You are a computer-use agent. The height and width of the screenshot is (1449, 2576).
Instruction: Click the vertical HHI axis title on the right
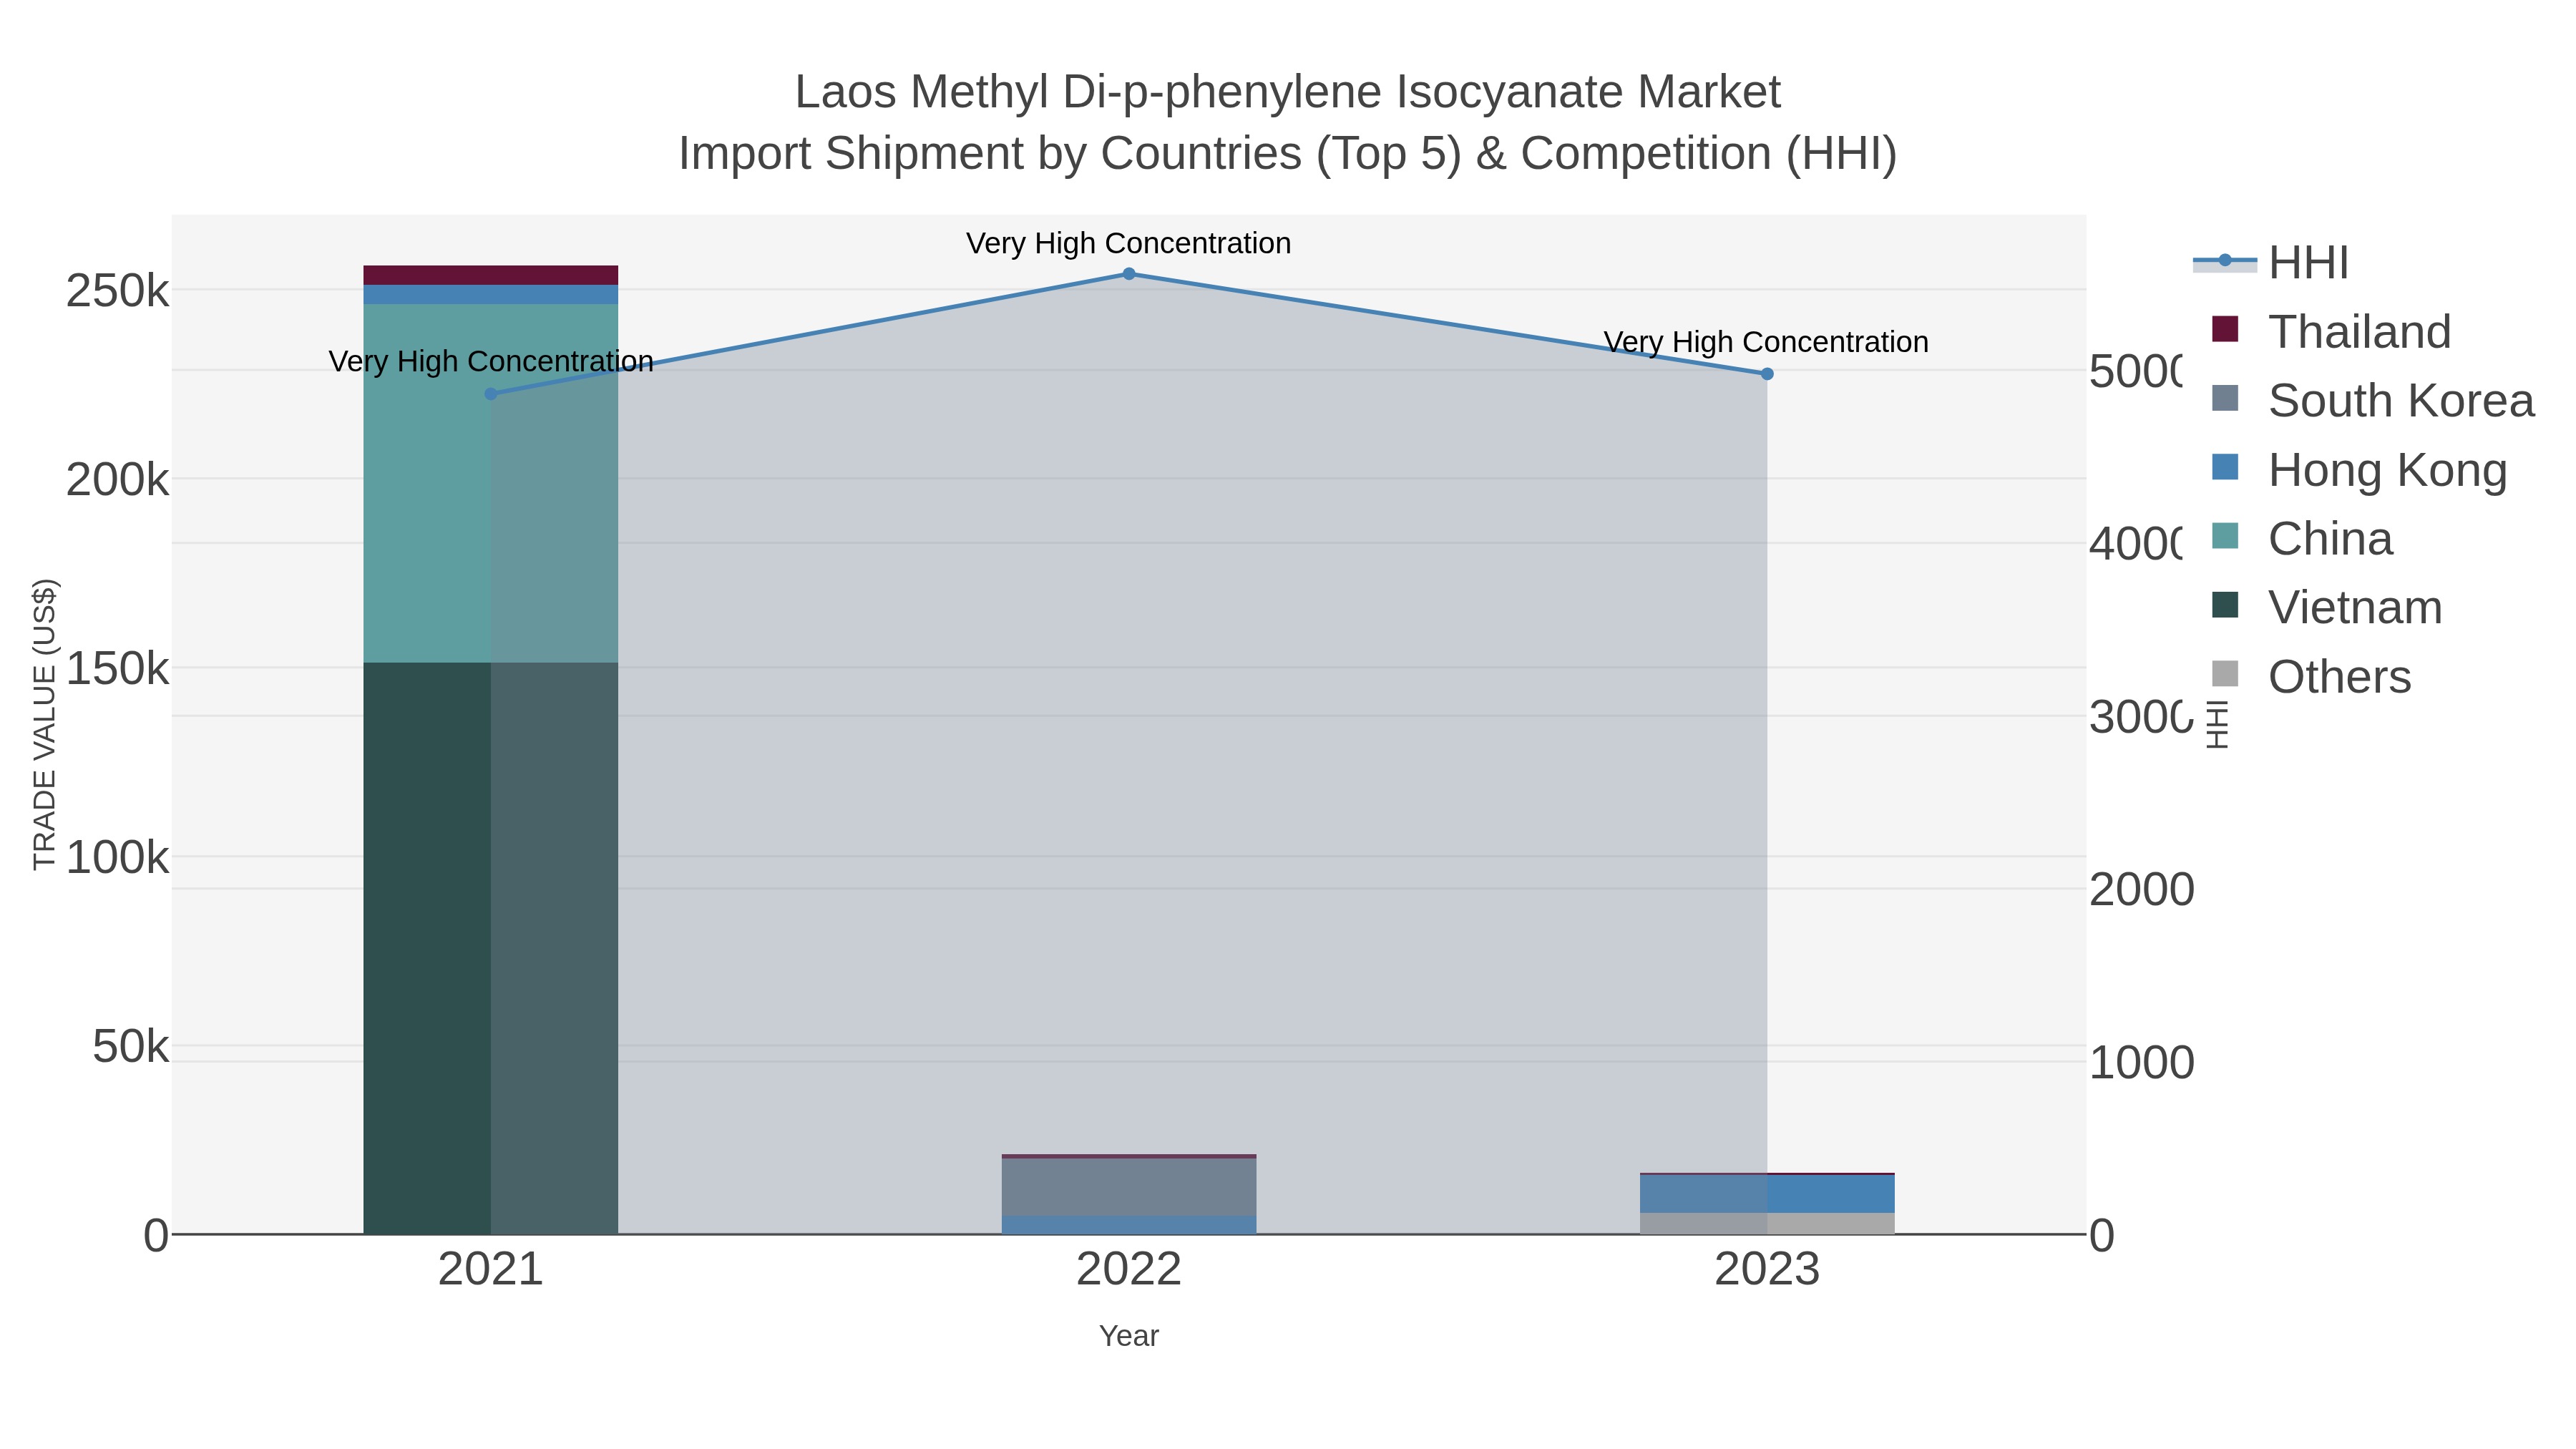[x=2218, y=725]
